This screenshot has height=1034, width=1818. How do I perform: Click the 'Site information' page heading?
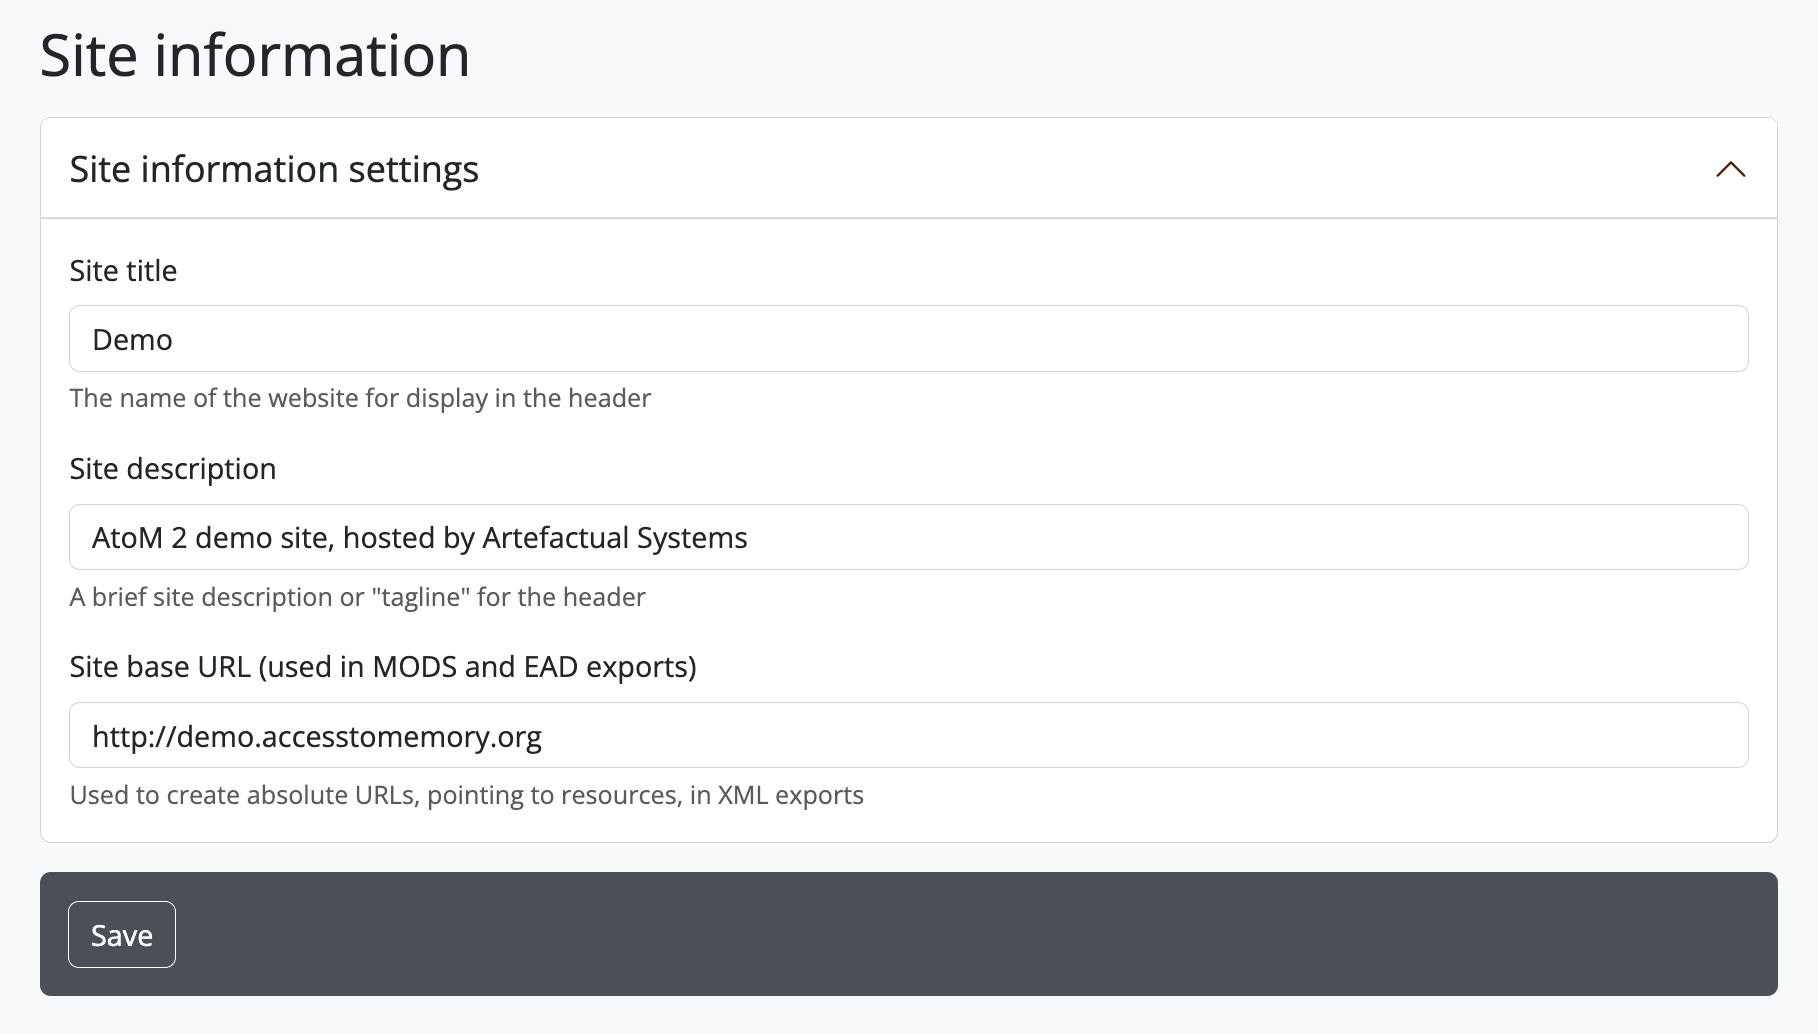point(255,55)
